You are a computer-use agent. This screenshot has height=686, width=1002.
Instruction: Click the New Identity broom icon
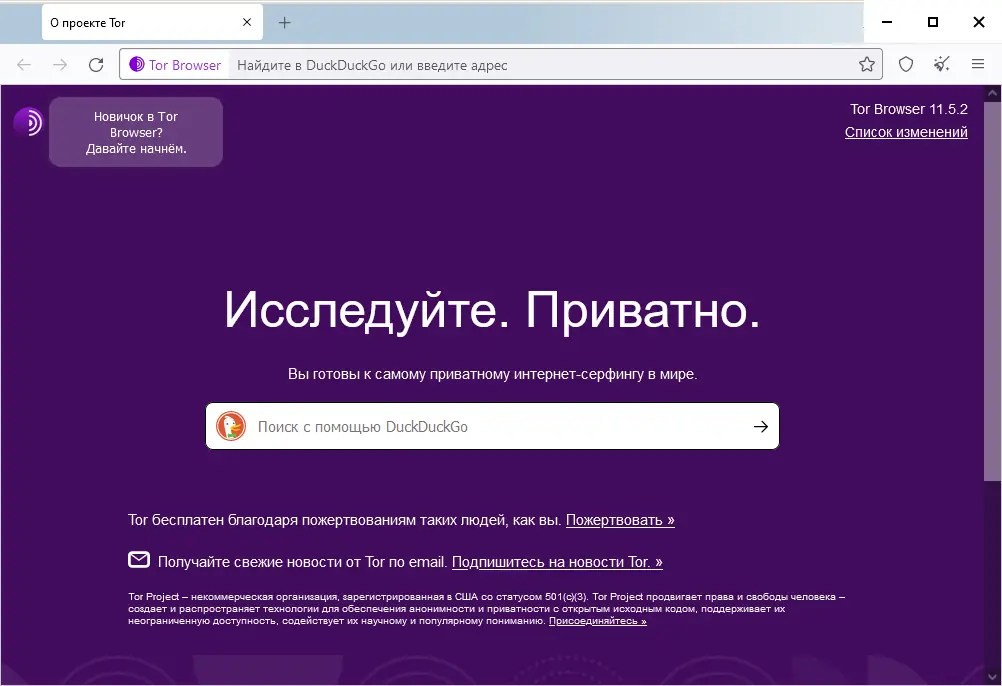pyautogui.click(x=941, y=64)
